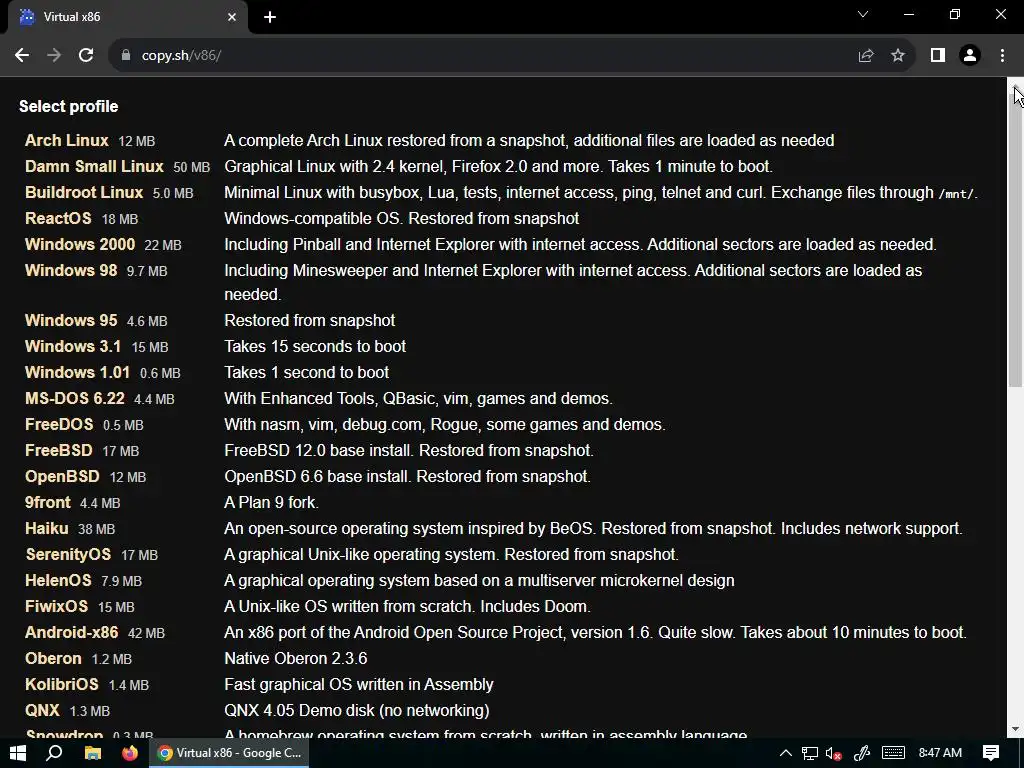Image resolution: width=1024 pixels, height=768 pixels.
Task: Run the Oberon profile
Action: [x=53, y=658]
